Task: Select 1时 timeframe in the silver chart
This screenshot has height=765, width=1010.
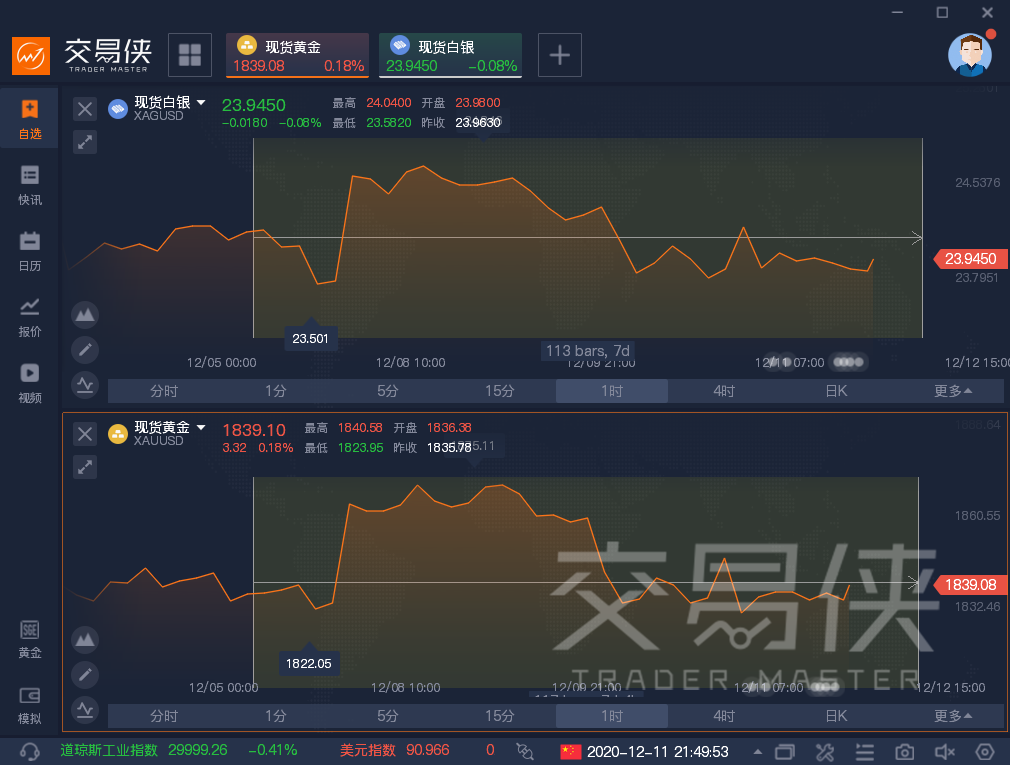Action: coord(612,391)
